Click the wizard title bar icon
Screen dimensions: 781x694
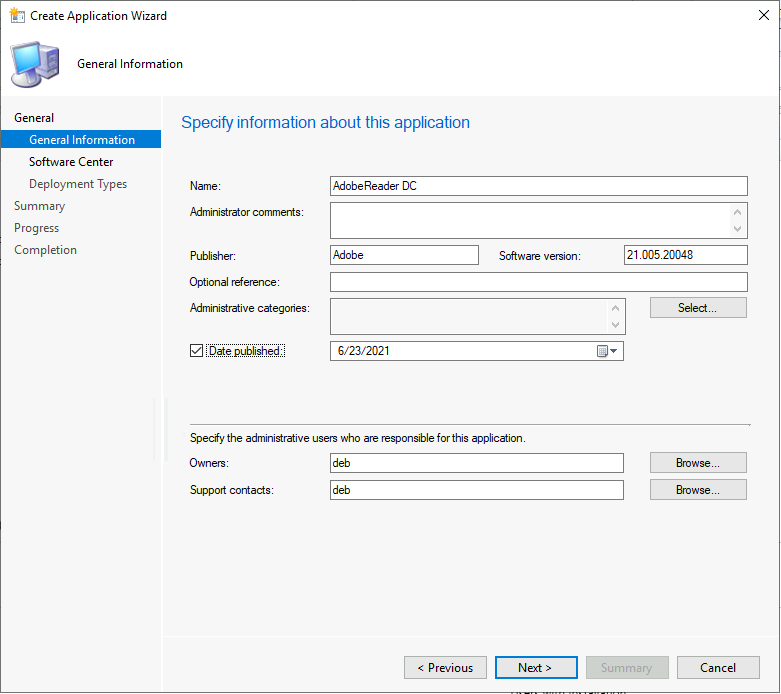[17, 15]
